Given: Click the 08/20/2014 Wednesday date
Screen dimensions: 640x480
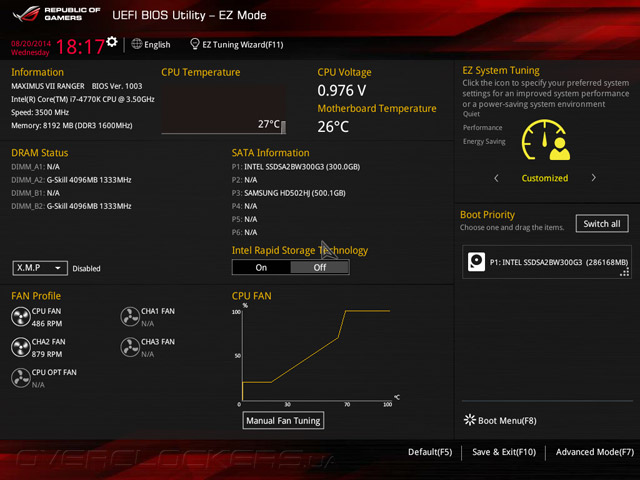Looking at the screenshot, I should 31,48.
